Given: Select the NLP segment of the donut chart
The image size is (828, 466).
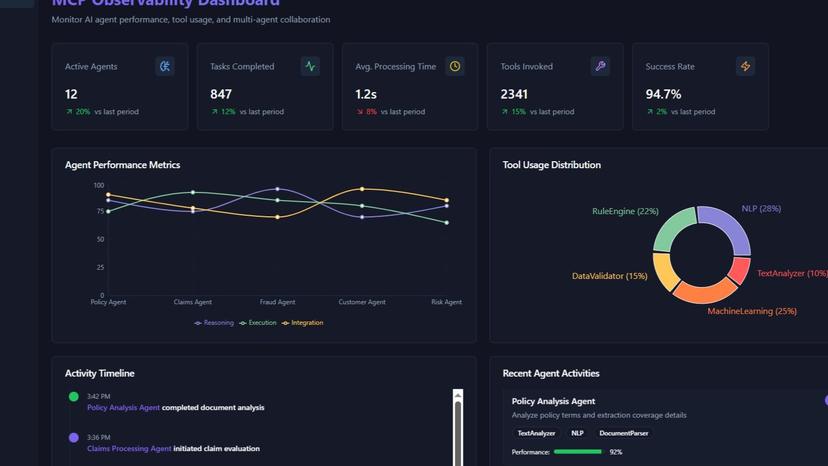Looking at the screenshot, I should click(727, 226).
